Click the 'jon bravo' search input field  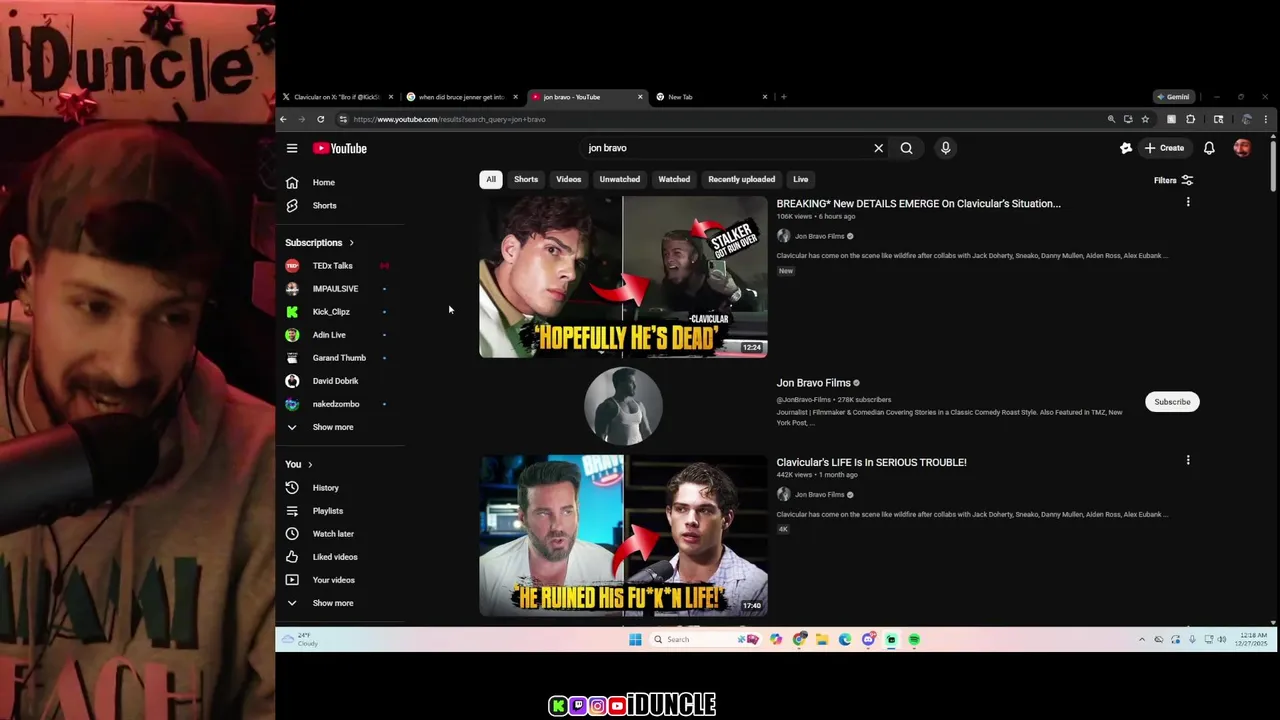pos(725,148)
